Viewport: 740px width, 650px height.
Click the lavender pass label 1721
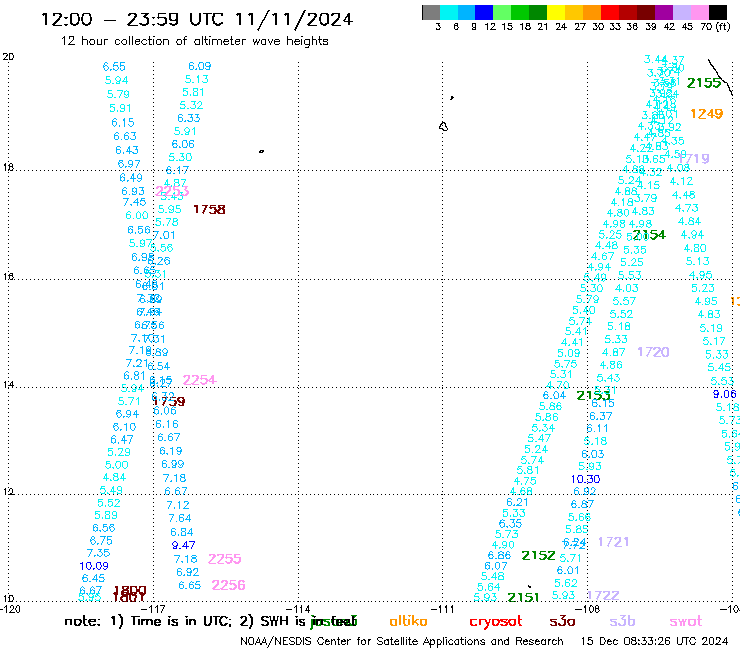point(614,542)
